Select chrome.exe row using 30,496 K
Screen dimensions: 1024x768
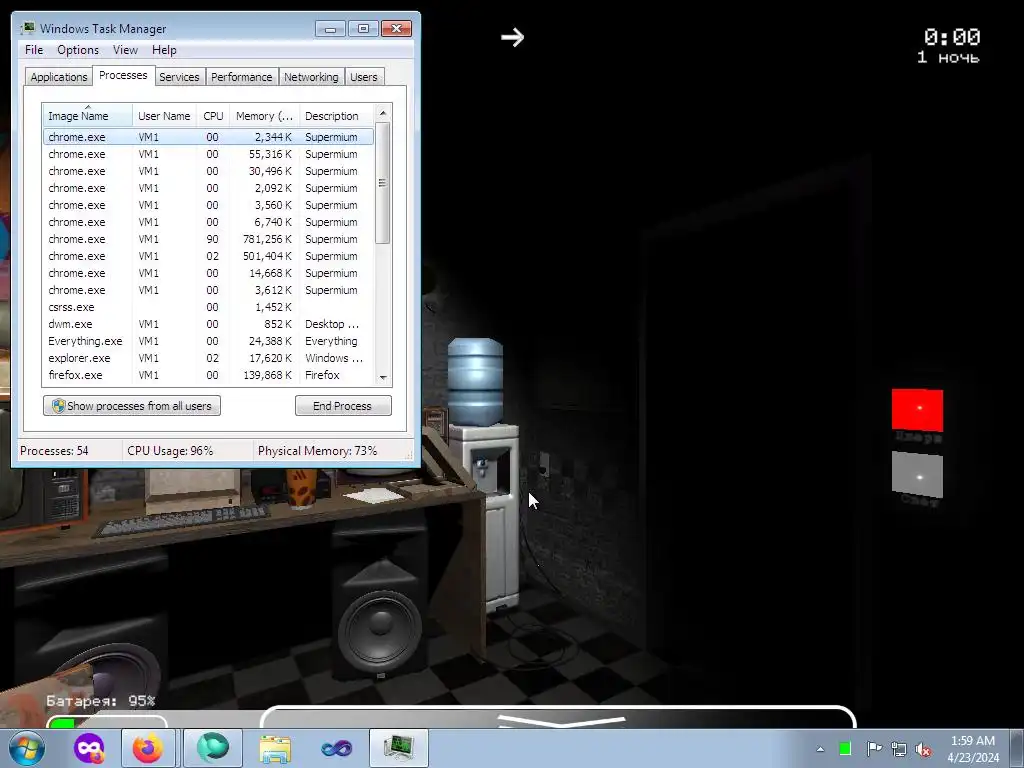tap(208, 171)
